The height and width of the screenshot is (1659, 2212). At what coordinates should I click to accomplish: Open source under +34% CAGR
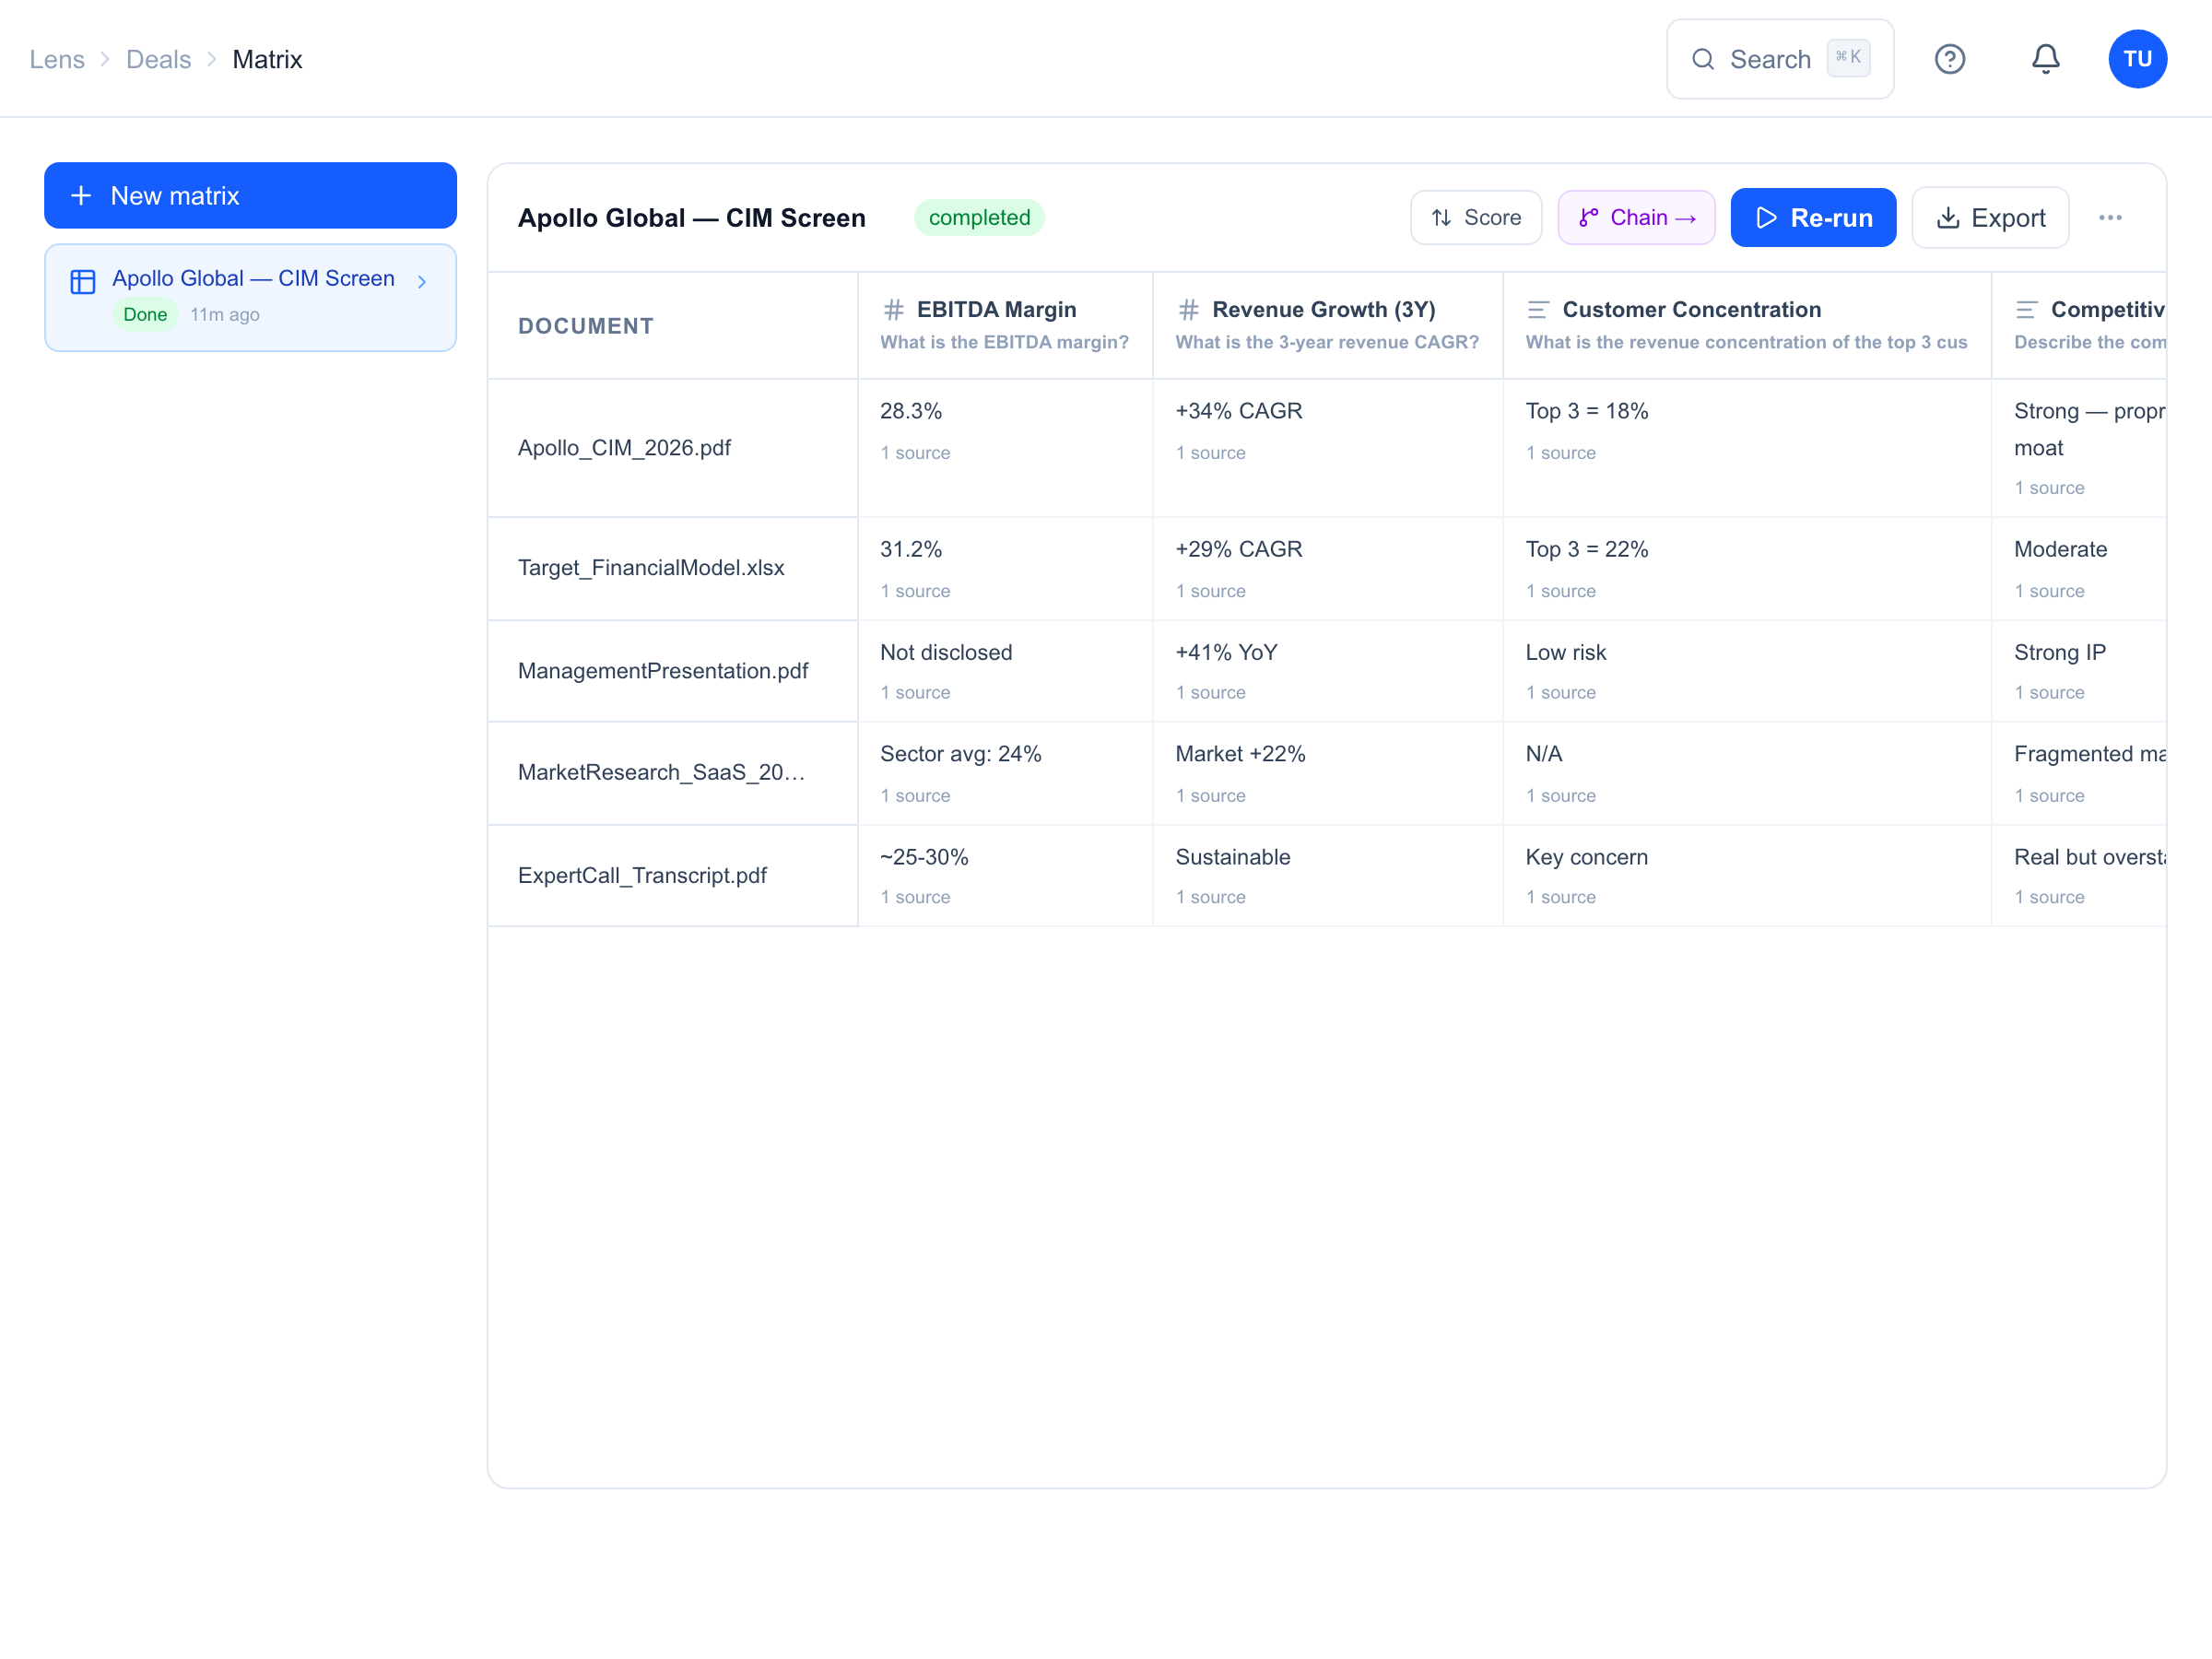click(x=1210, y=452)
